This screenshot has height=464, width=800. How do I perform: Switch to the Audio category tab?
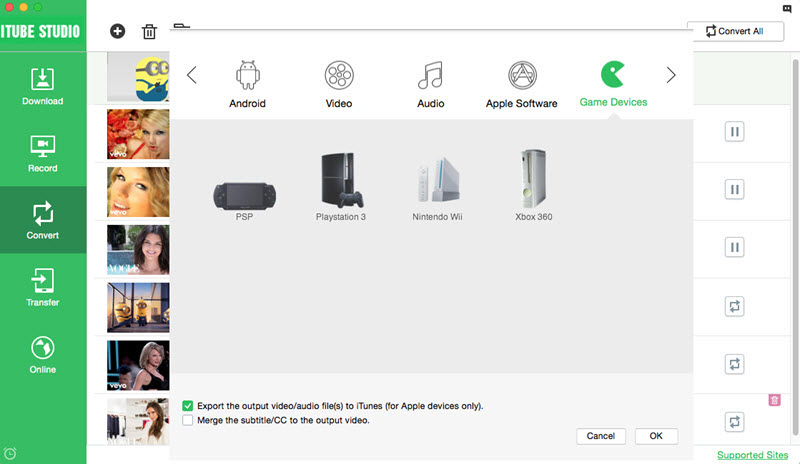pyautogui.click(x=431, y=84)
